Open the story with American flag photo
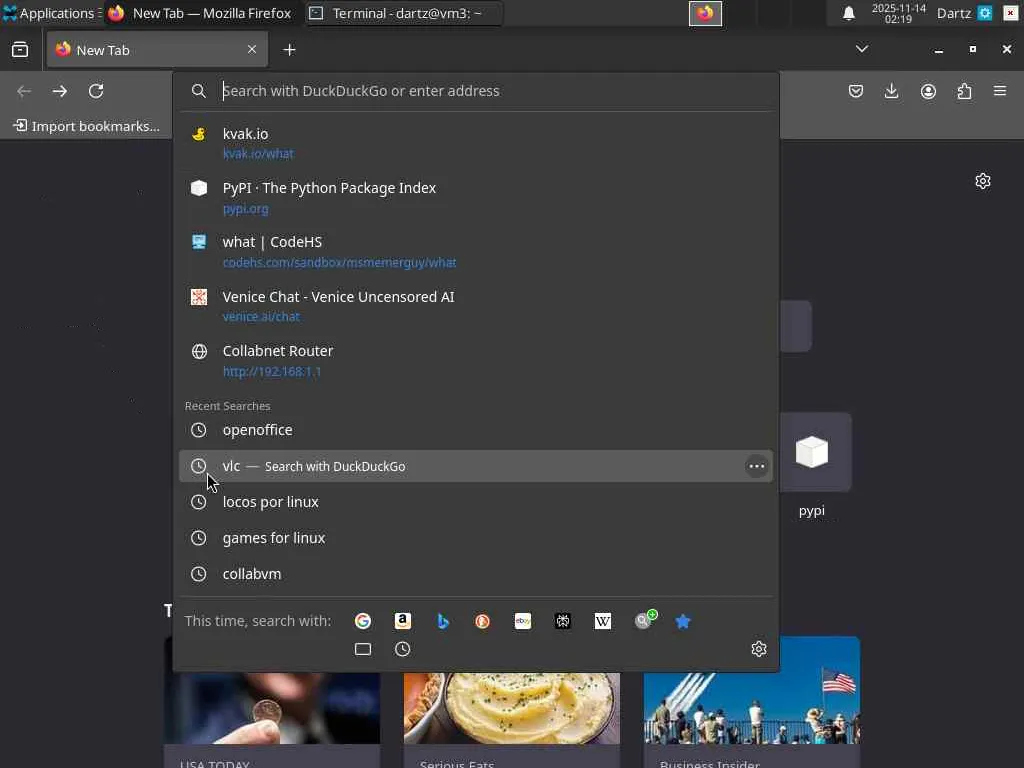The image size is (1024, 768). [x=752, y=690]
